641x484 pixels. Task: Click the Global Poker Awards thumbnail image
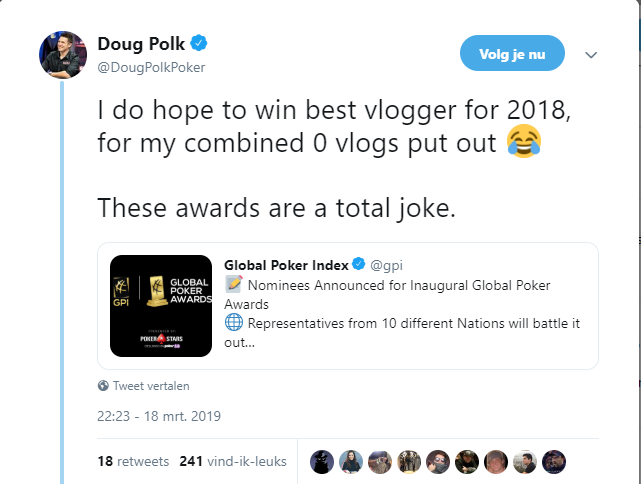(161, 306)
